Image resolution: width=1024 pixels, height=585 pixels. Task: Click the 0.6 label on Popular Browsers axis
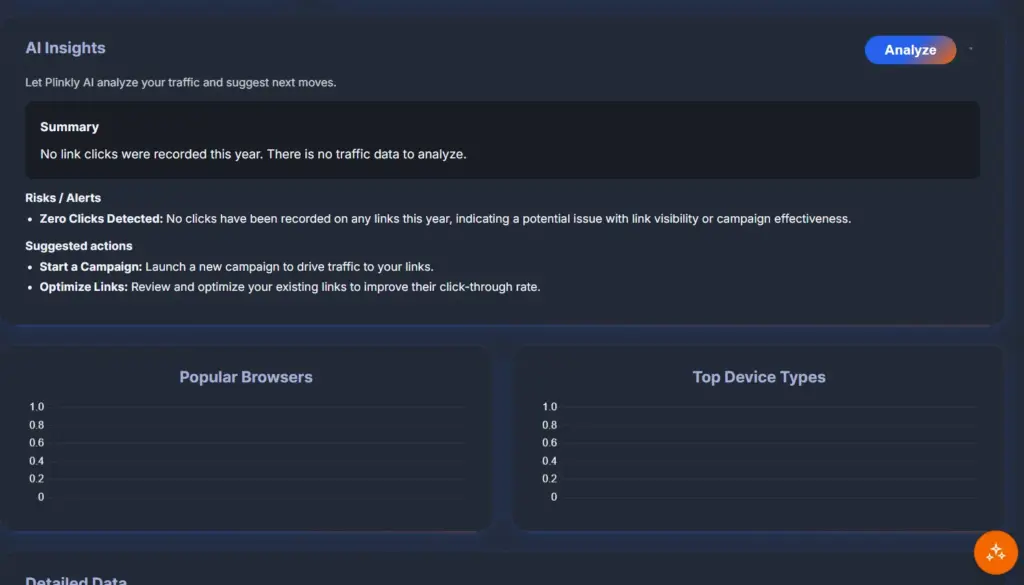tap(36, 443)
